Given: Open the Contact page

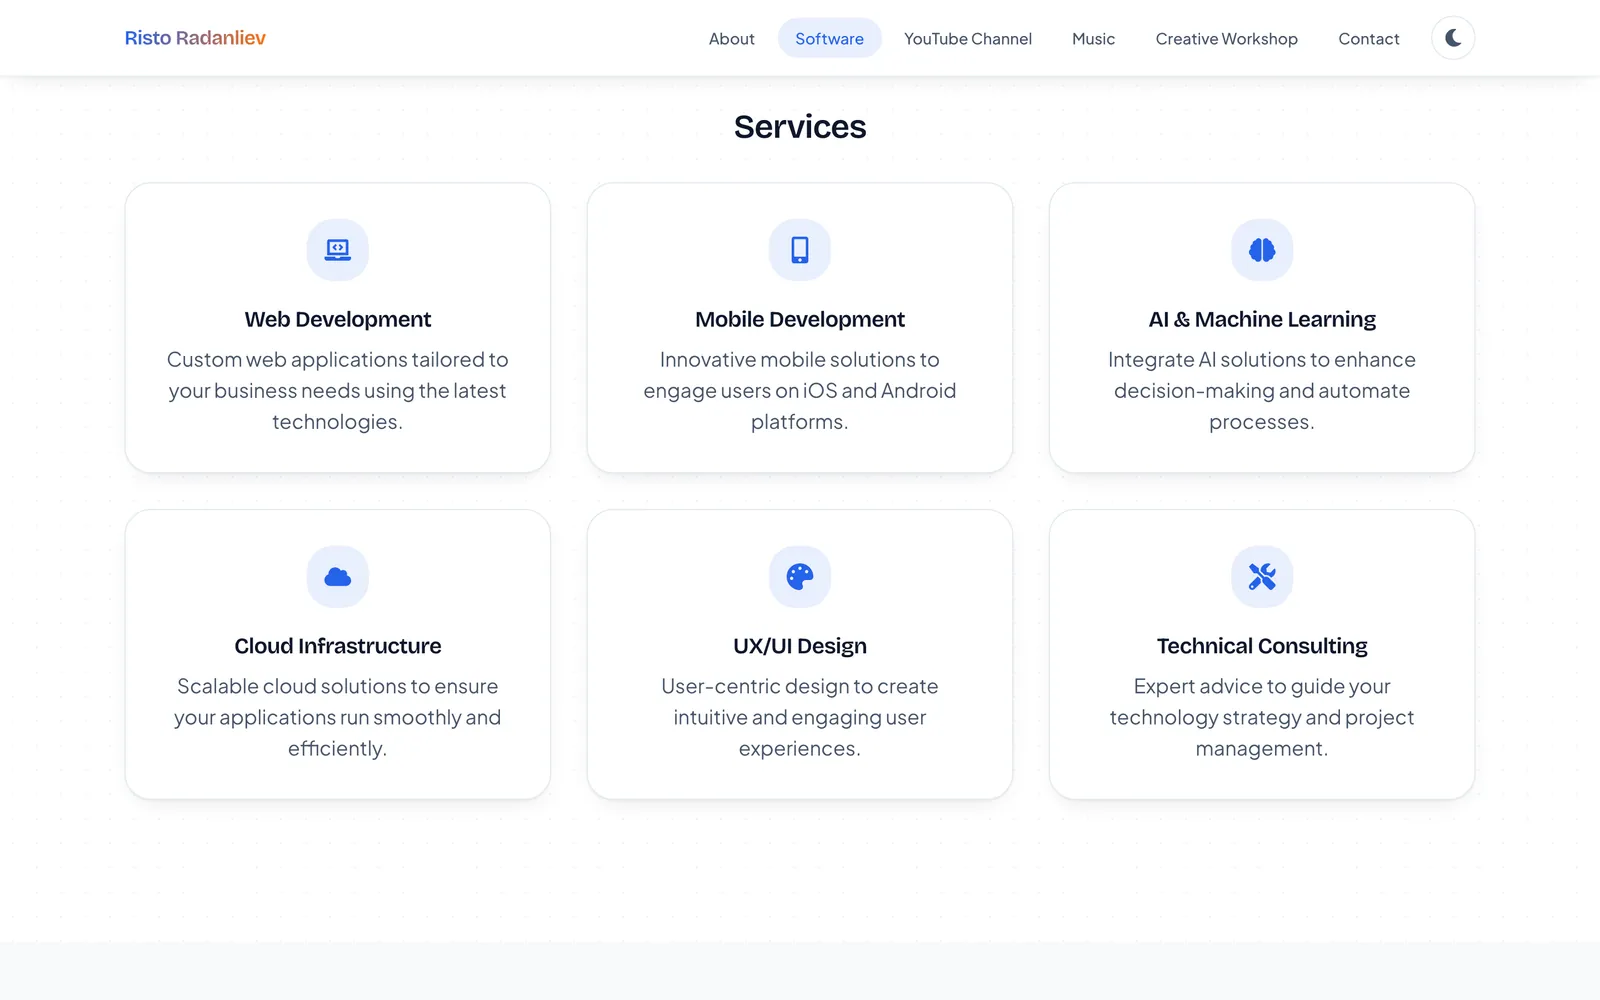Looking at the screenshot, I should point(1369,39).
